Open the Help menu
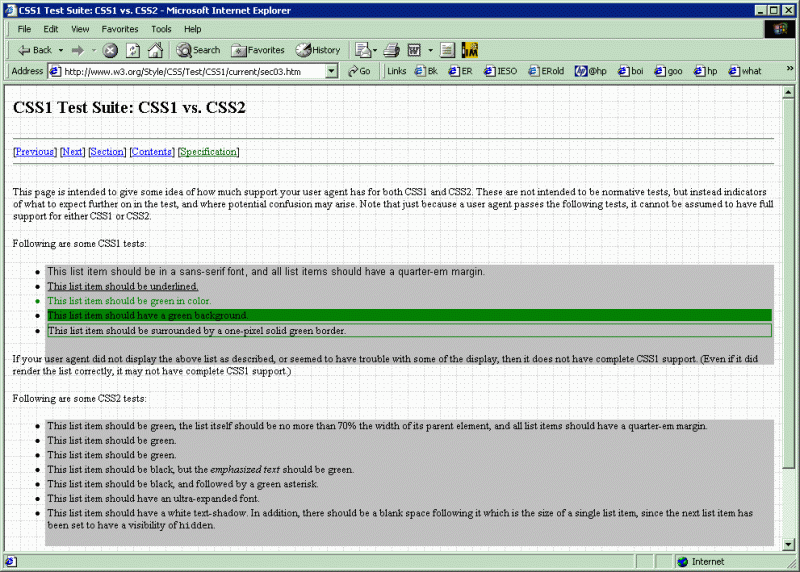Image resolution: width=800 pixels, height=572 pixels. tap(192, 29)
